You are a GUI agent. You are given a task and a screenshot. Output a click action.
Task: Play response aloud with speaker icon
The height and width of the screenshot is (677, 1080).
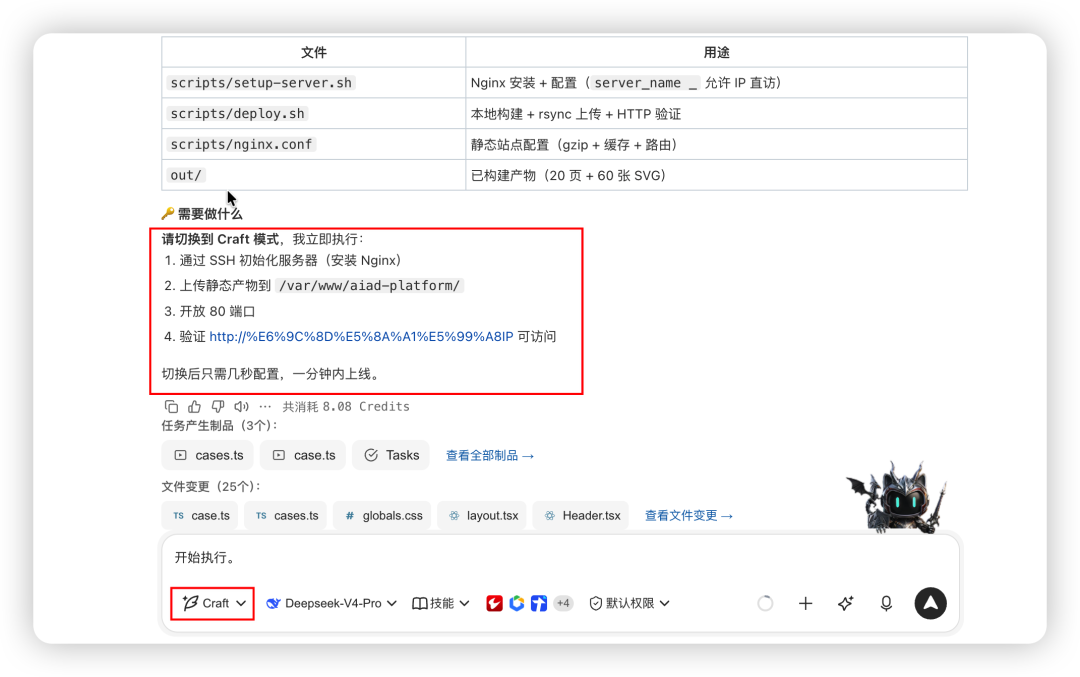(241, 406)
